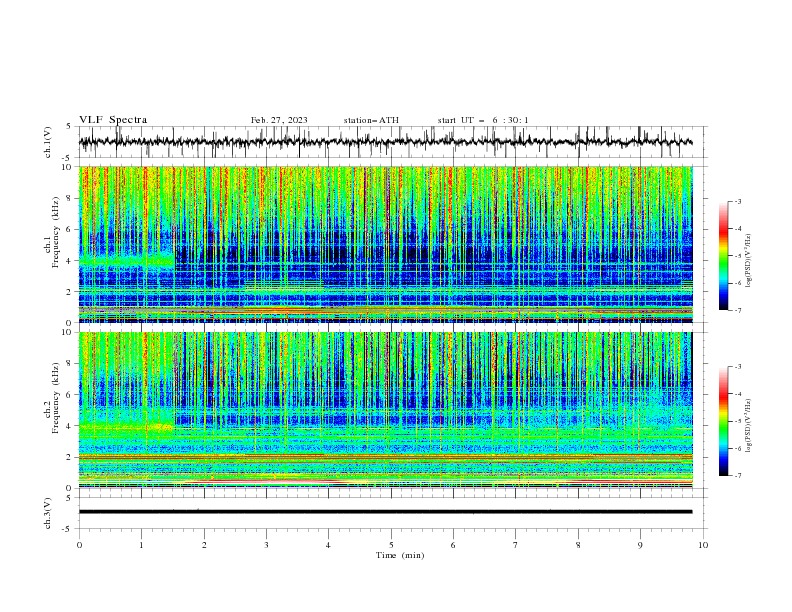
Task: Click the "ch.3(V)" waveform axis label
Action: point(48,513)
